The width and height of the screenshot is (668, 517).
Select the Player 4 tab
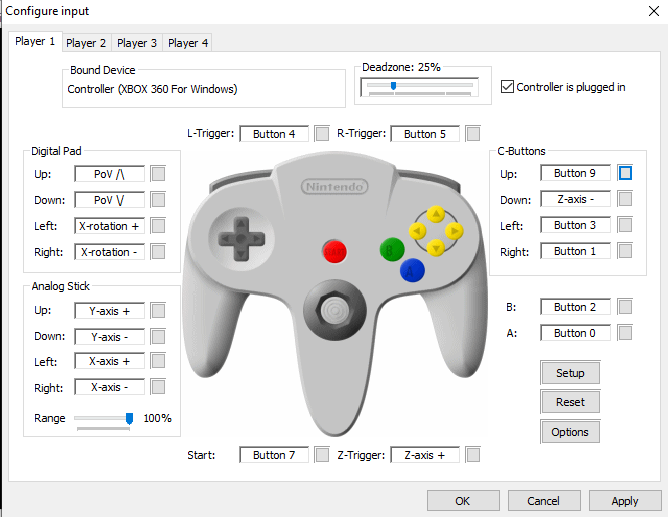pos(188,43)
